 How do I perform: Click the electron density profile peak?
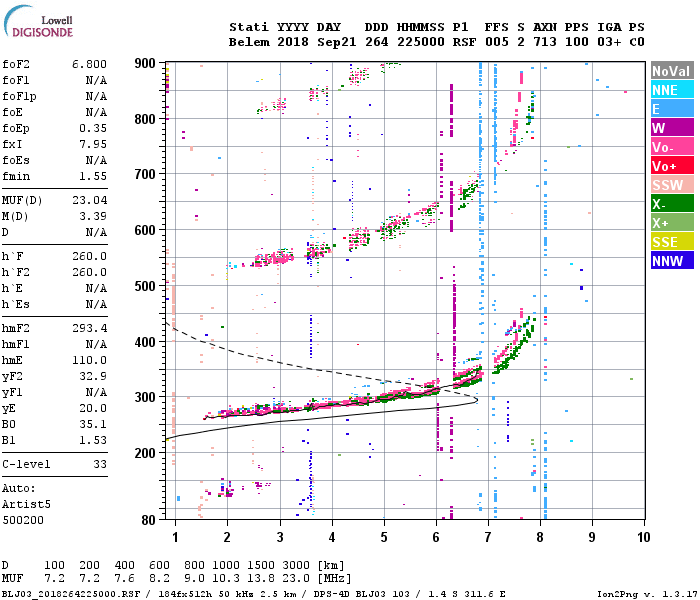pos(477,400)
